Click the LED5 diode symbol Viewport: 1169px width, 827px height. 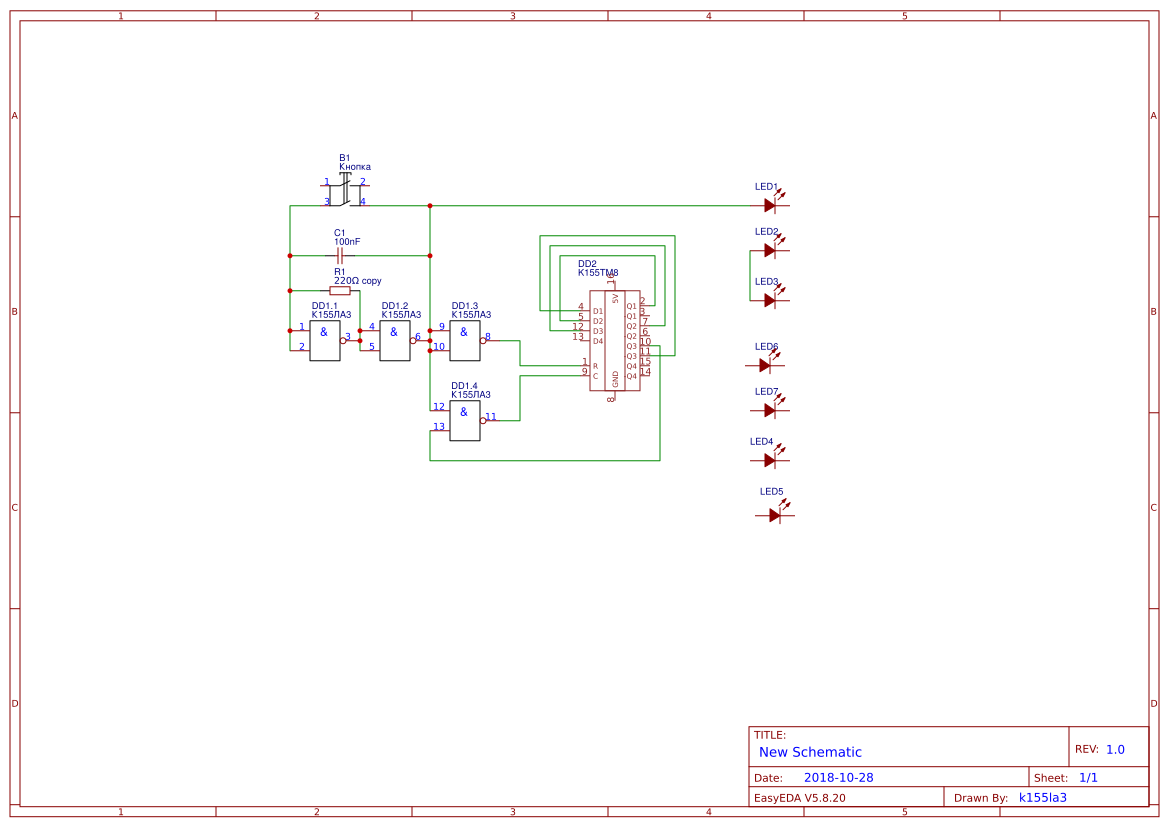pos(775,515)
